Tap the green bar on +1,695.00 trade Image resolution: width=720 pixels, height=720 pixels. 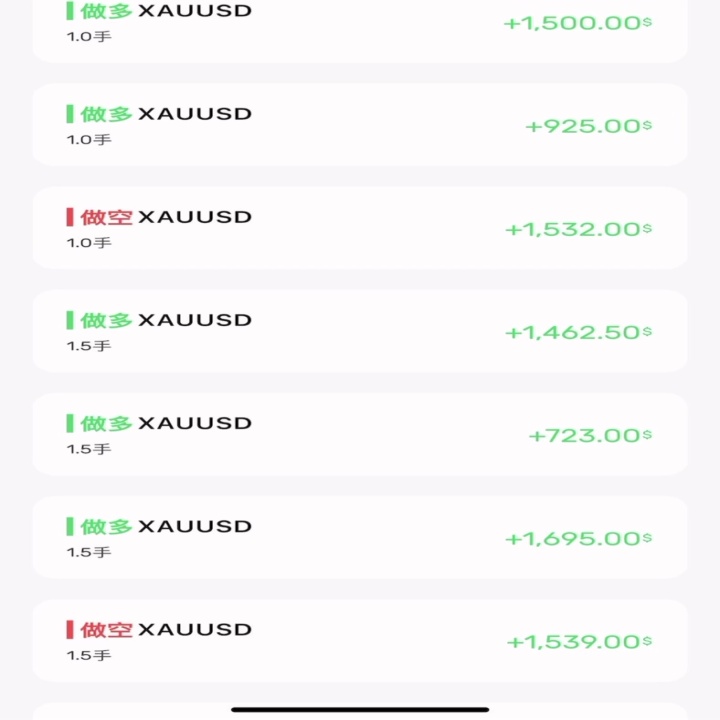[x=70, y=526]
